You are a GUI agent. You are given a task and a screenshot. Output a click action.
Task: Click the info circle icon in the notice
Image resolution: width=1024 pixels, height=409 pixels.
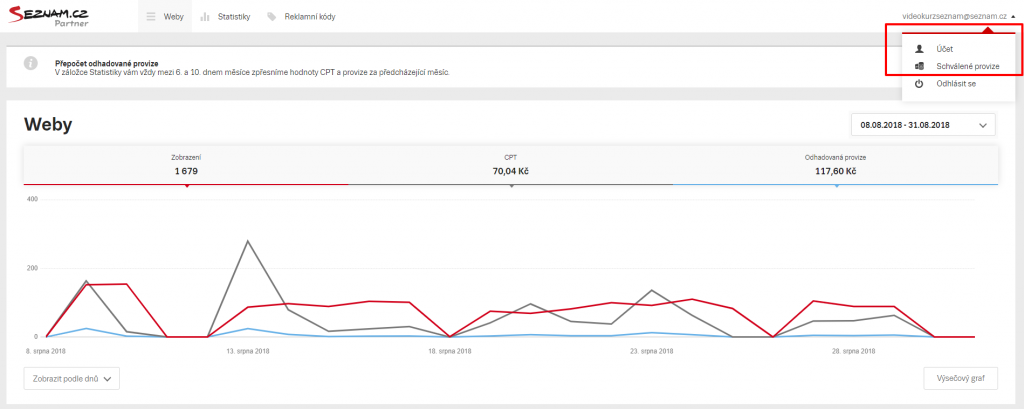(30, 63)
